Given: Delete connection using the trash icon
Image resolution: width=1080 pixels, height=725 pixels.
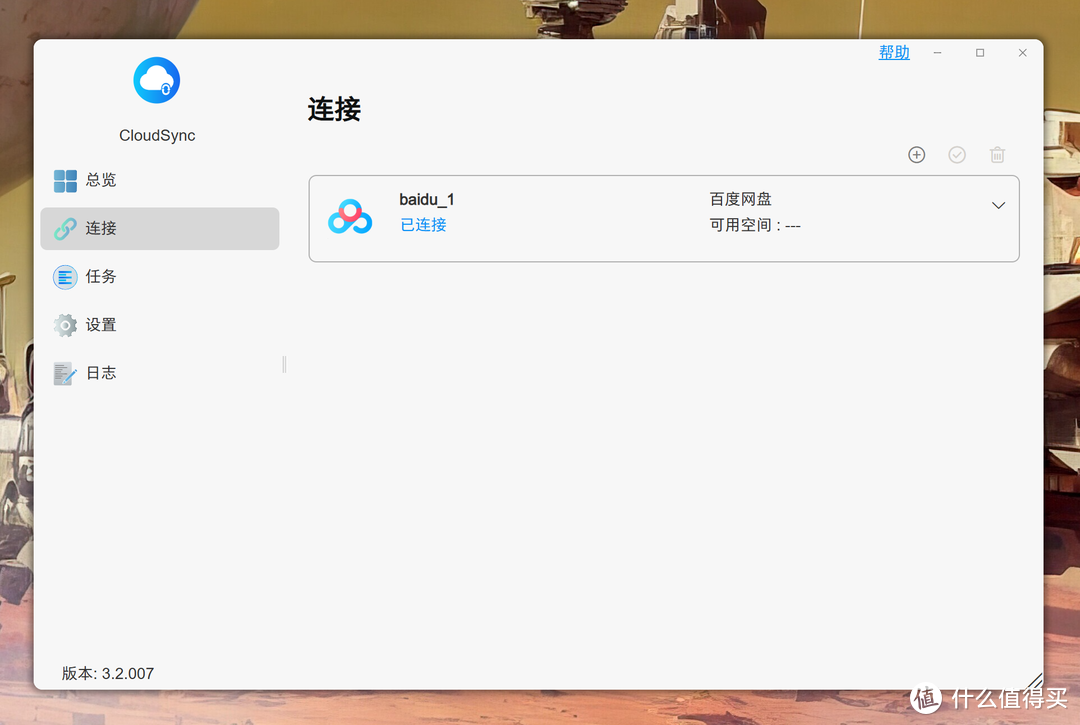Looking at the screenshot, I should click(997, 155).
